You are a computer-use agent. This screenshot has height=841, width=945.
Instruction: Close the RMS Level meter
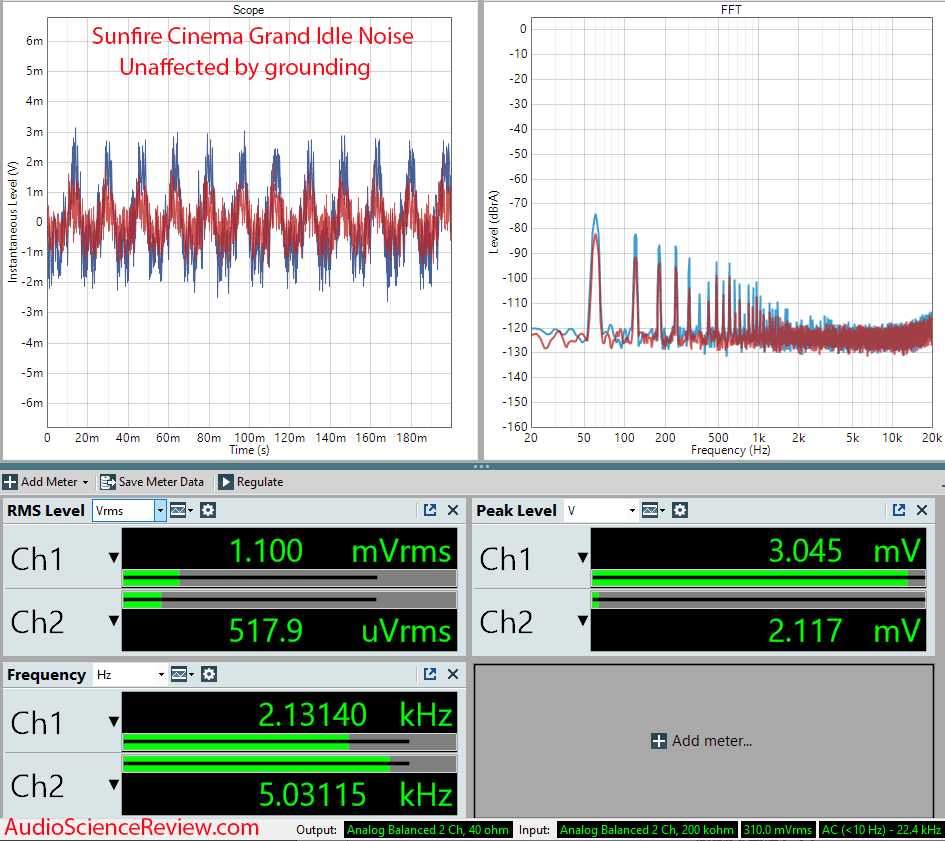tap(453, 511)
